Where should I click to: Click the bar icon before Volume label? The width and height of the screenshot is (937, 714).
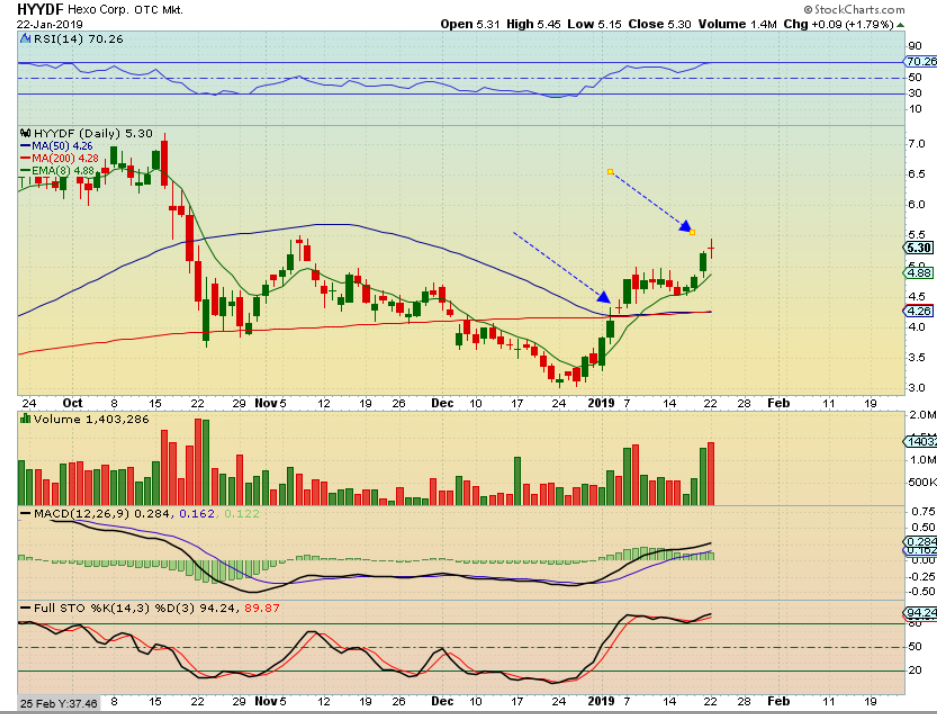(x=25, y=419)
